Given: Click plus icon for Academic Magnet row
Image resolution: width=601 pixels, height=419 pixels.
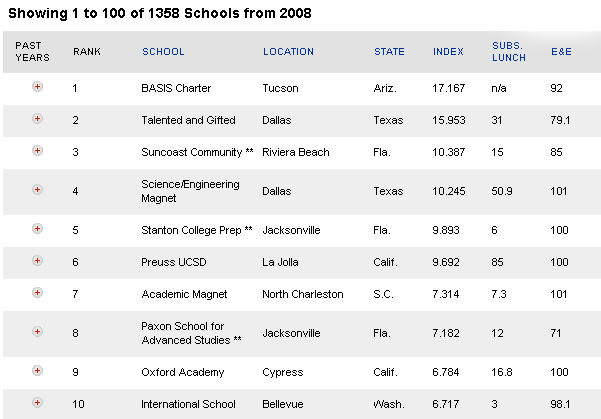Looking at the screenshot, I should click(x=37, y=293).
